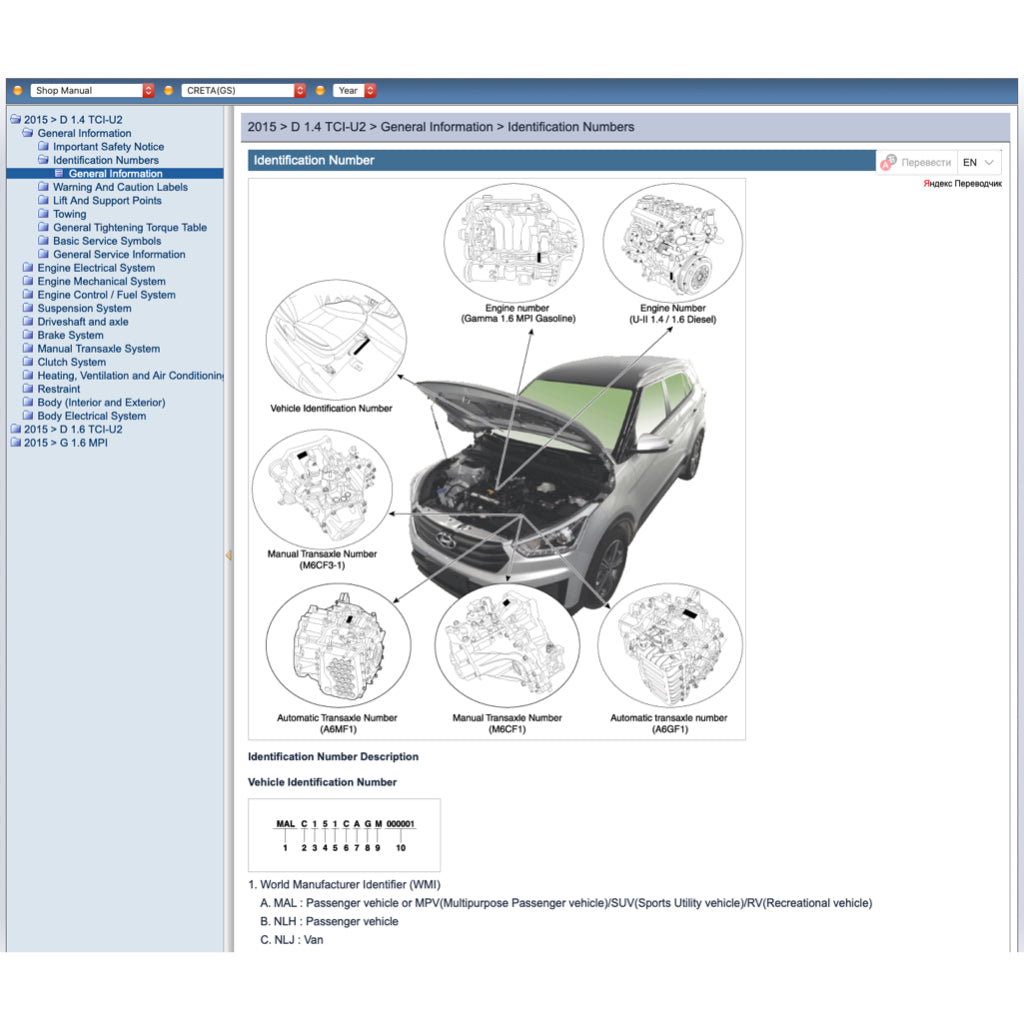
Task: Click the Suspension System book icon
Action: [x=29, y=308]
